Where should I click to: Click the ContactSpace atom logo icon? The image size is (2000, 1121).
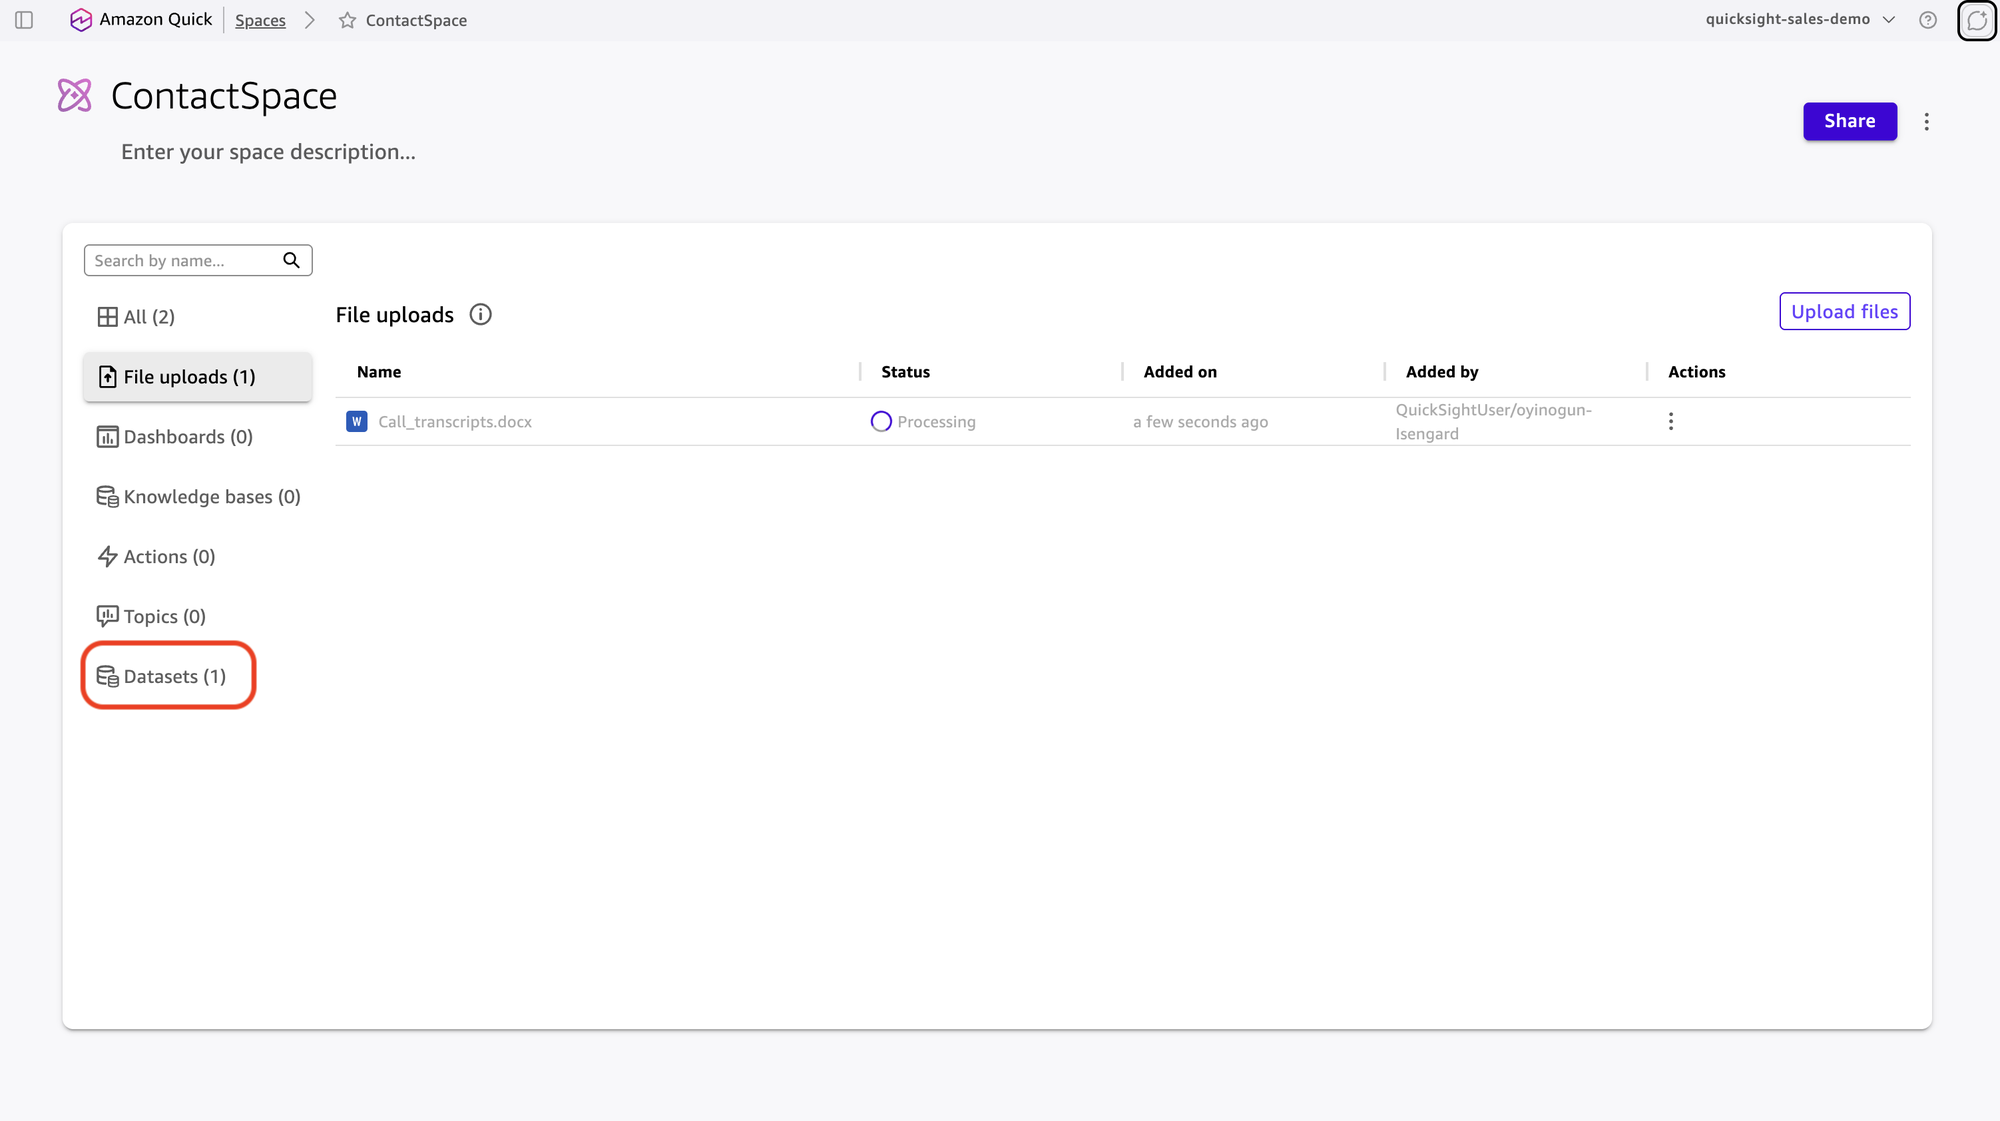(x=75, y=96)
